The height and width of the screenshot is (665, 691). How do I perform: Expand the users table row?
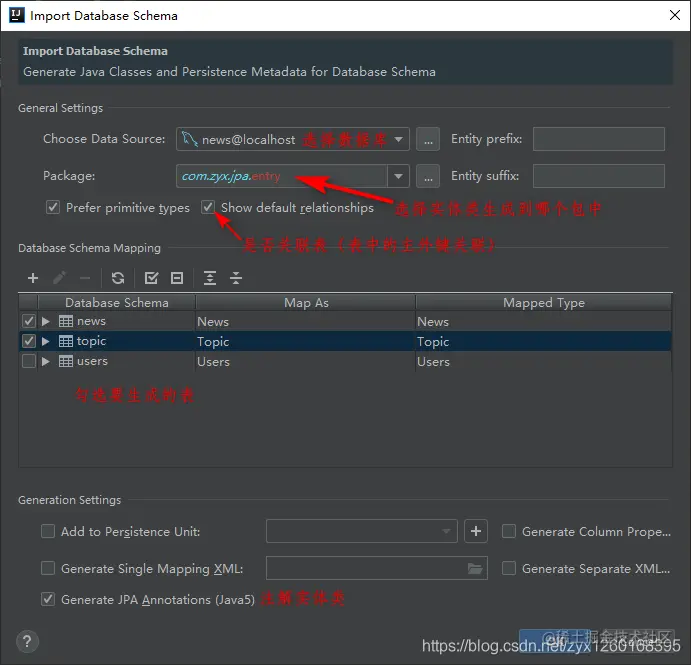click(45, 361)
